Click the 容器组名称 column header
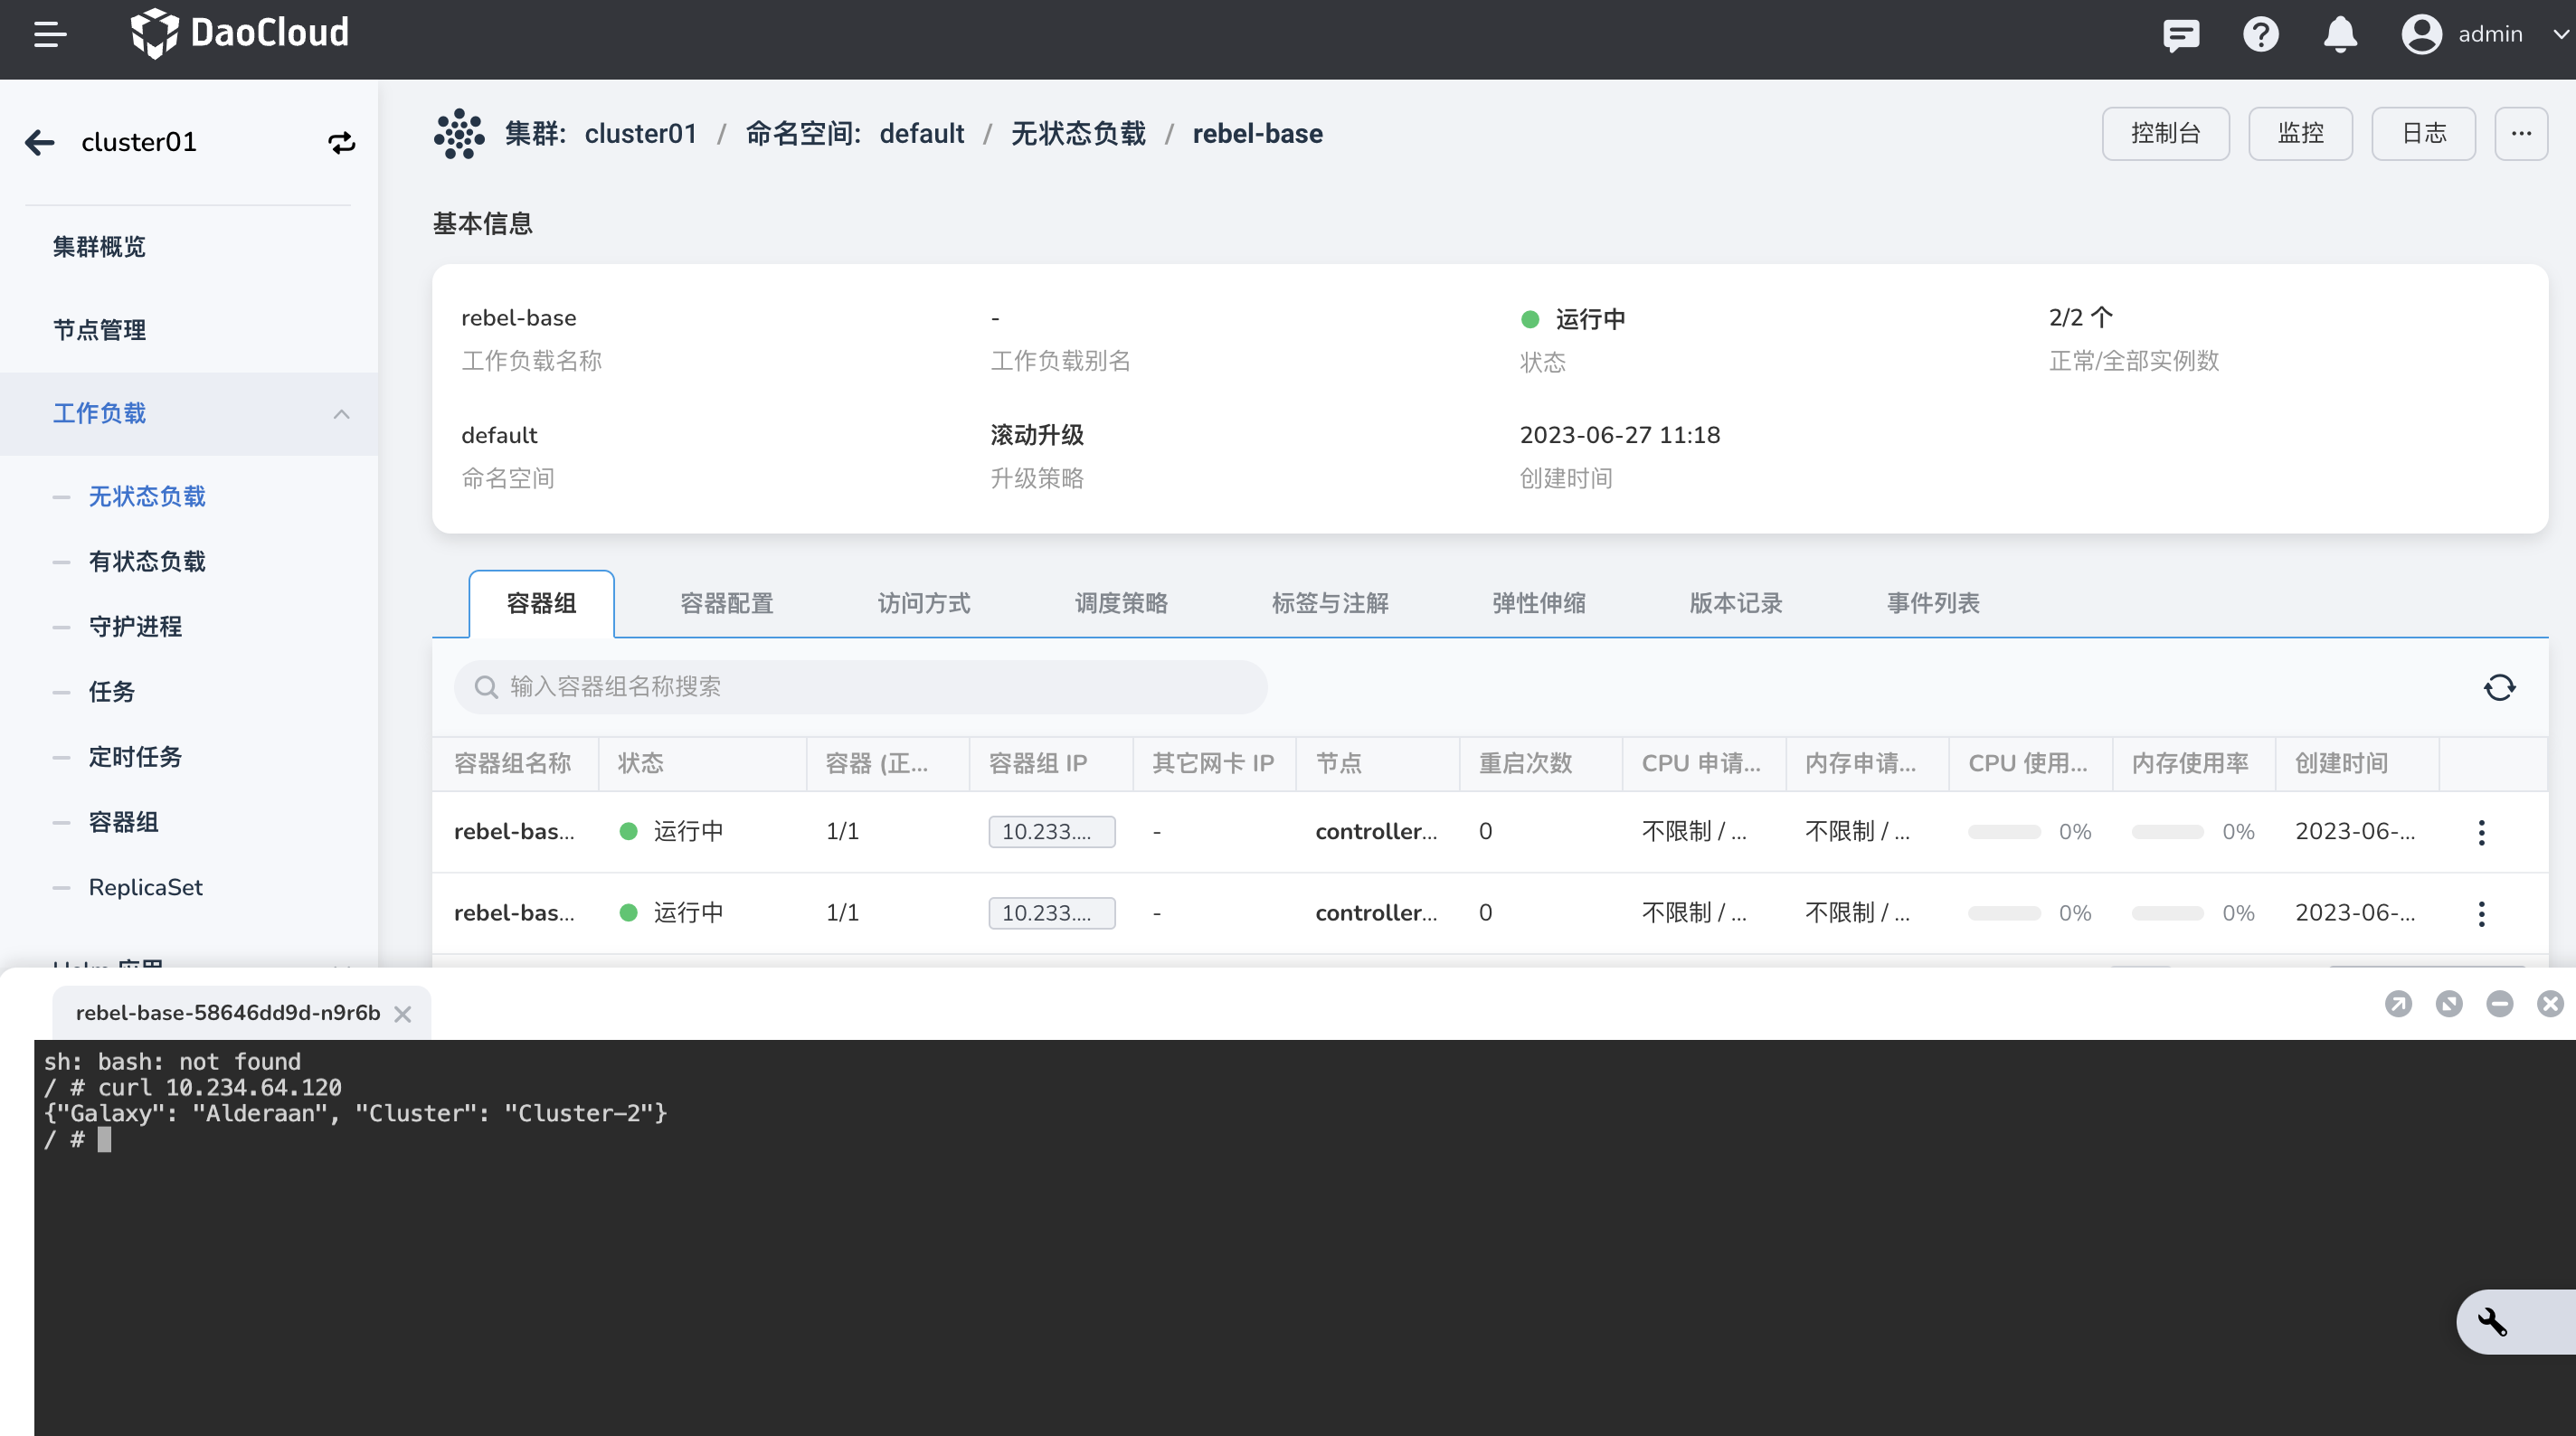The height and width of the screenshot is (1436, 2576). [x=513, y=763]
